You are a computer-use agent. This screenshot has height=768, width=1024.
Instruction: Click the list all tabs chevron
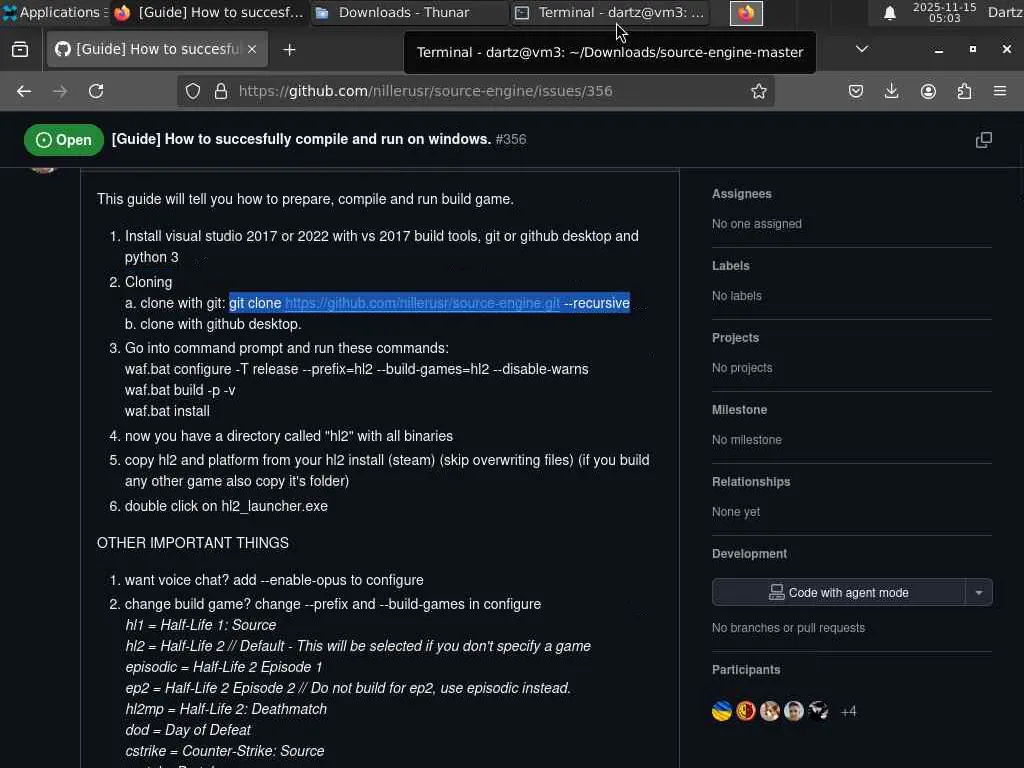(x=862, y=49)
